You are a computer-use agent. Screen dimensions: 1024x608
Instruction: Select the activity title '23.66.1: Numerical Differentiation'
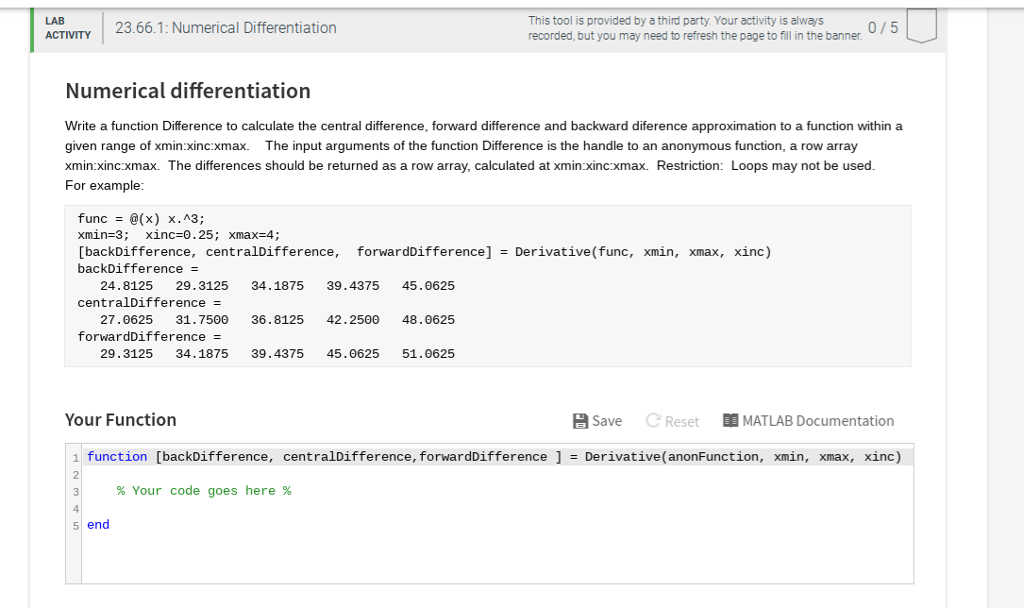[224, 28]
